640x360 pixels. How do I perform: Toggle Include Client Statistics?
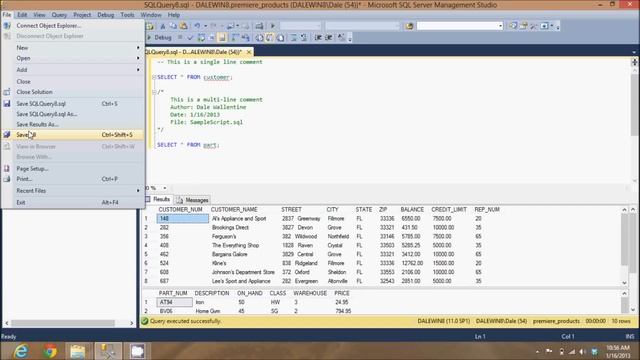pos(245,38)
